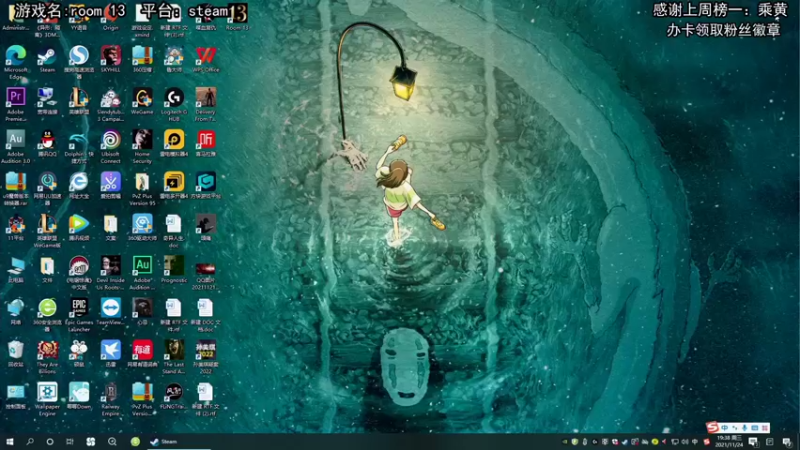Open the TeamViewer shortcut
The image size is (800, 450).
110,310
